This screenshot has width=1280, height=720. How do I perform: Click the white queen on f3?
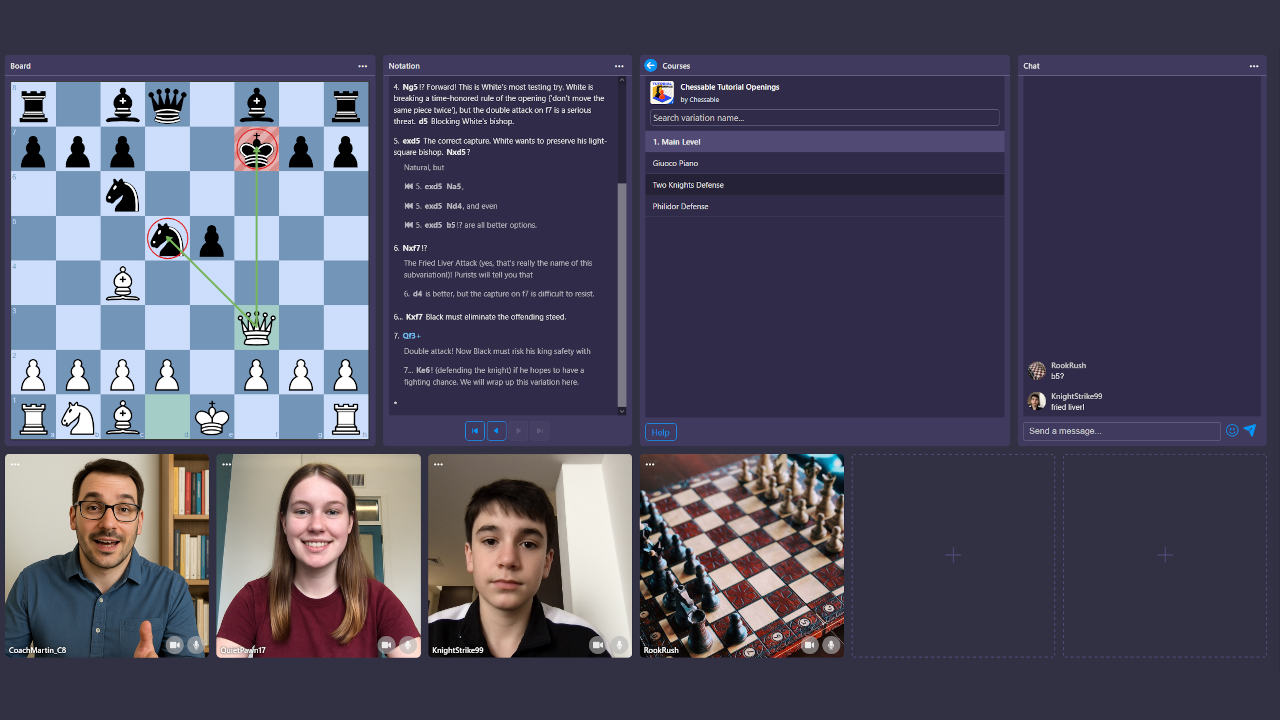(257, 328)
